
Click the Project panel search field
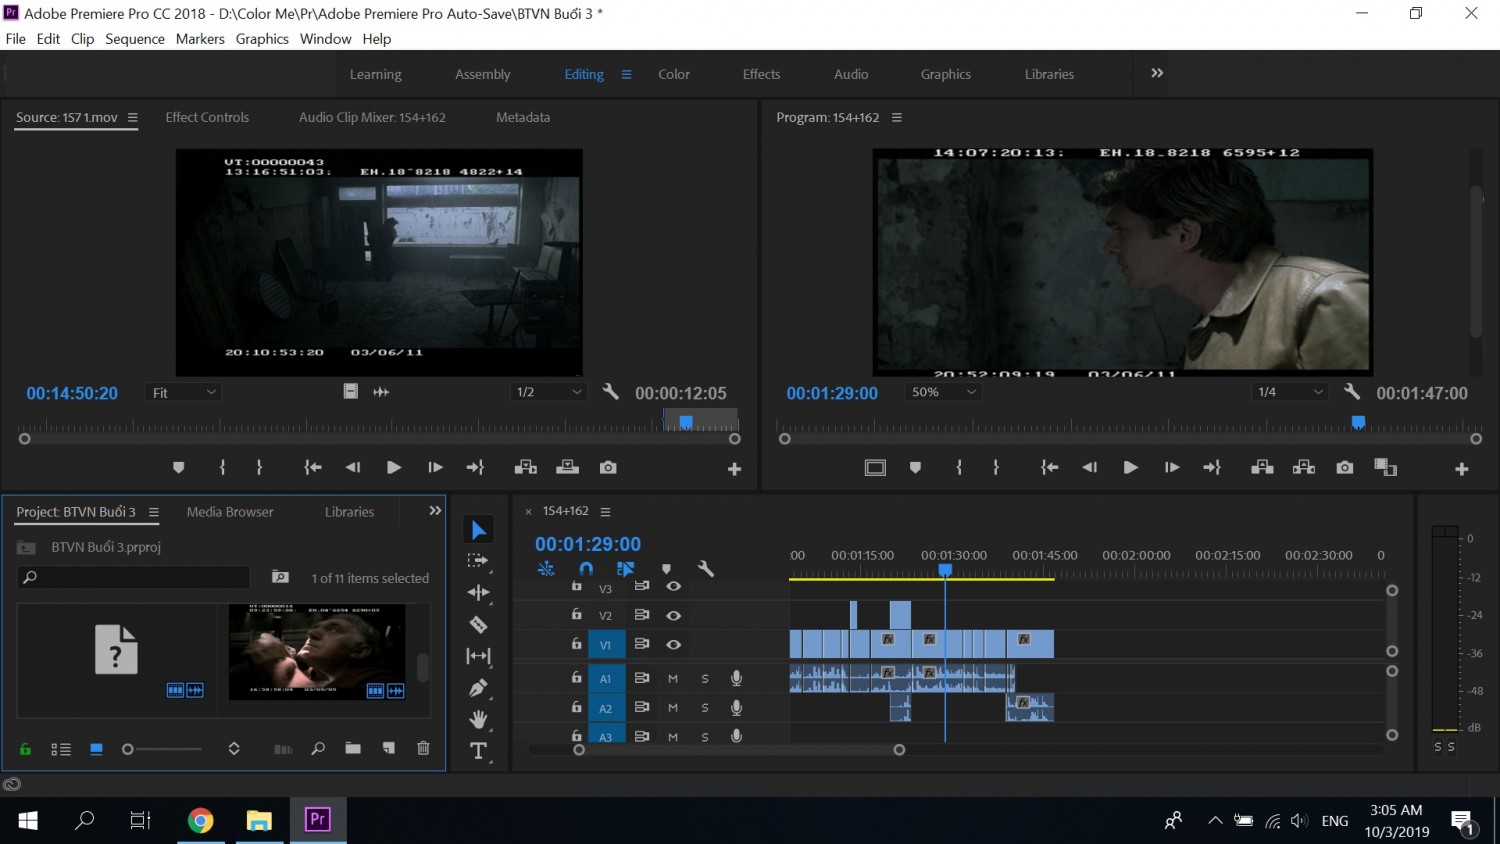tap(134, 577)
